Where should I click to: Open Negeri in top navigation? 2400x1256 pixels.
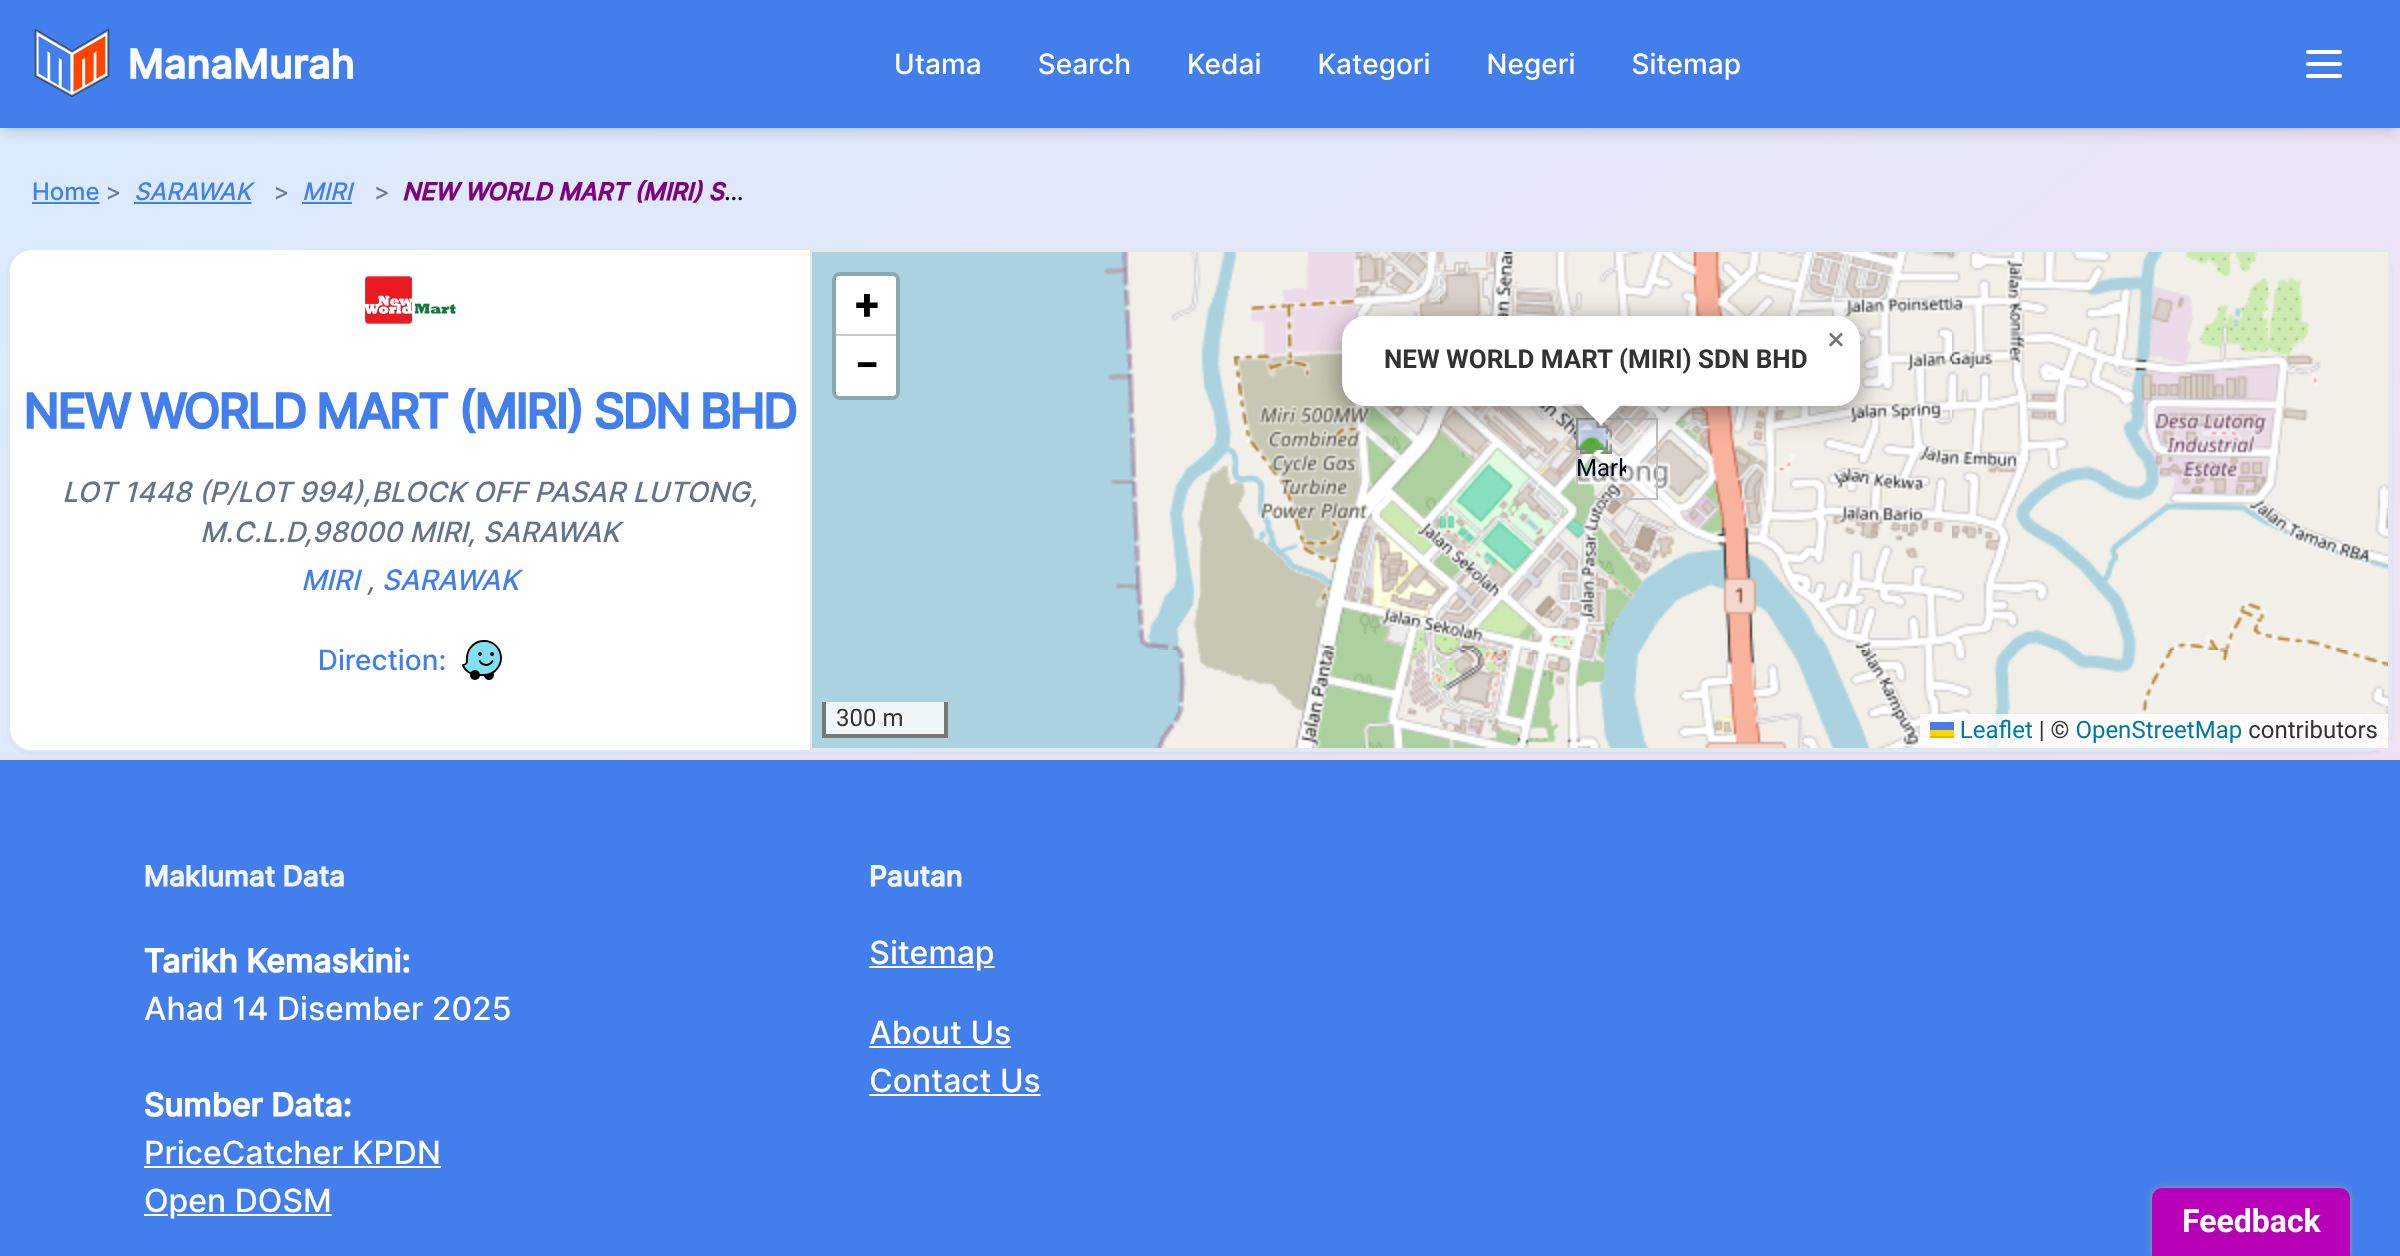1530,64
